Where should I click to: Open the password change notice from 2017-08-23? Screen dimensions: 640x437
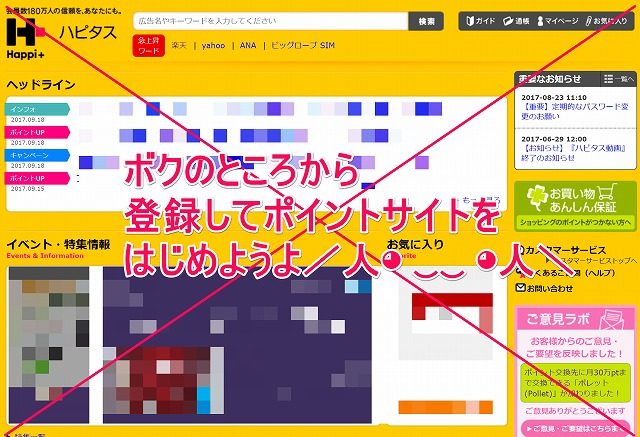(x=575, y=111)
